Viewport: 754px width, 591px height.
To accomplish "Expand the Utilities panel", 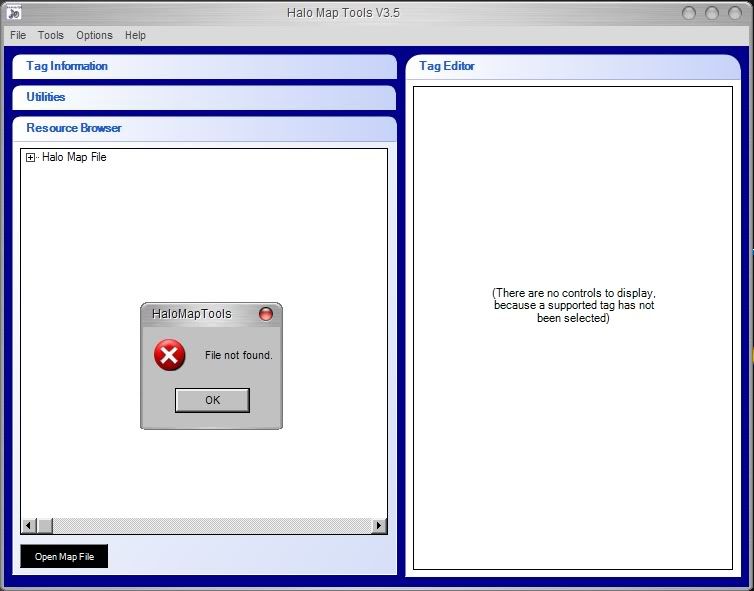I will click(204, 97).
